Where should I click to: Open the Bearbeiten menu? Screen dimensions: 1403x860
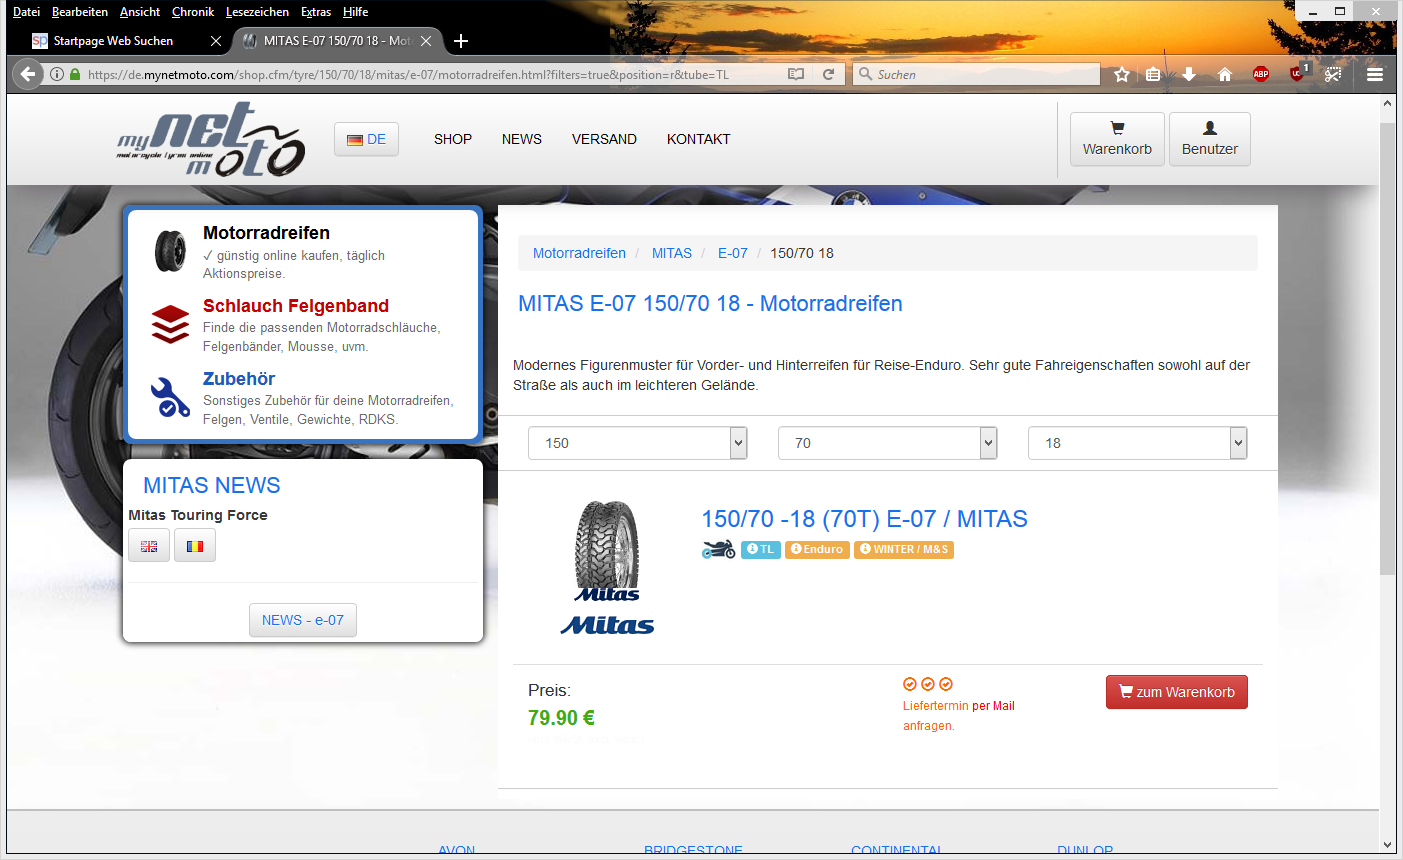[x=80, y=12]
